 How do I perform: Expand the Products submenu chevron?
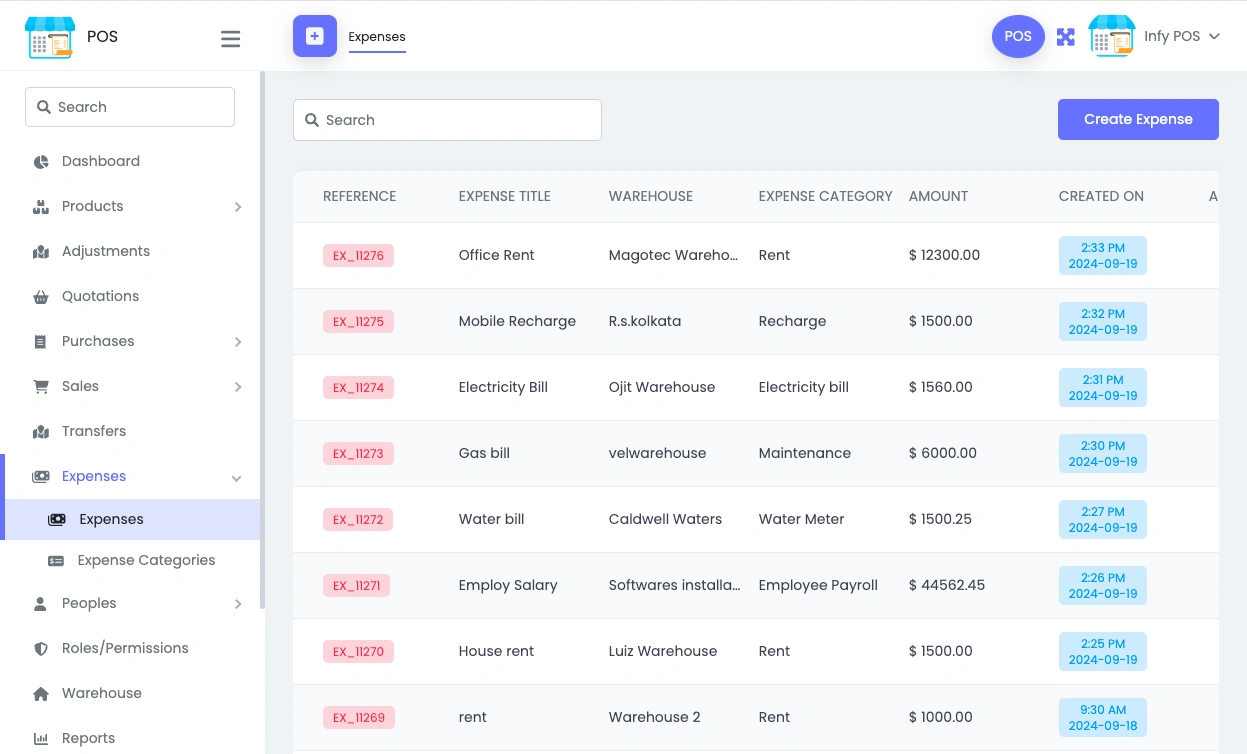point(238,207)
